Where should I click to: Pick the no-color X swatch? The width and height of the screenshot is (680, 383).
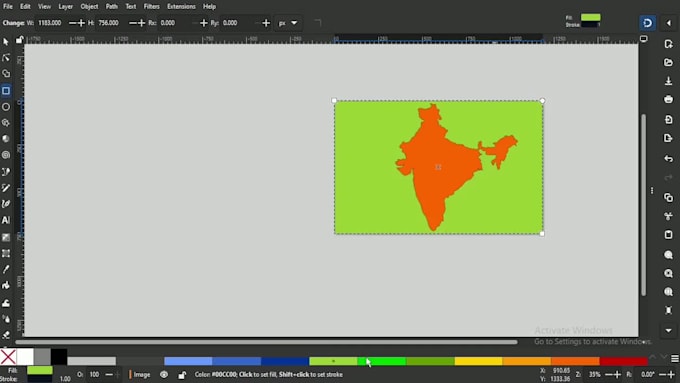coord(8,357)
